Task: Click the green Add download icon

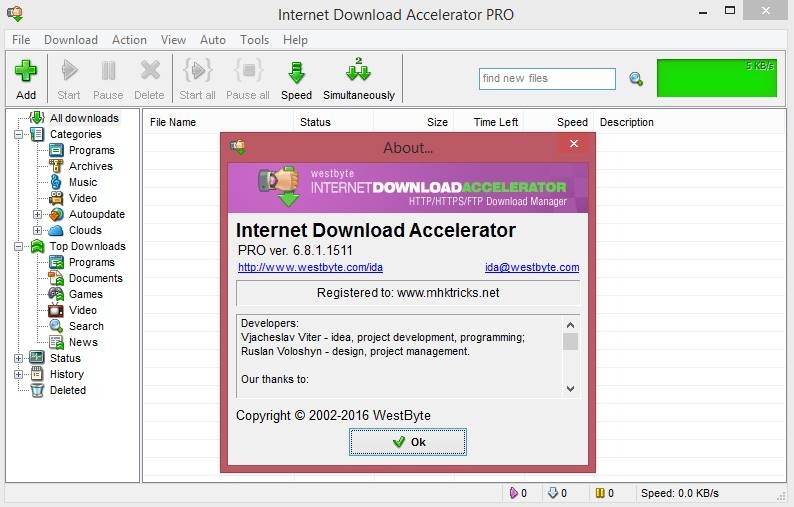Action: click(x=25, y=71)
